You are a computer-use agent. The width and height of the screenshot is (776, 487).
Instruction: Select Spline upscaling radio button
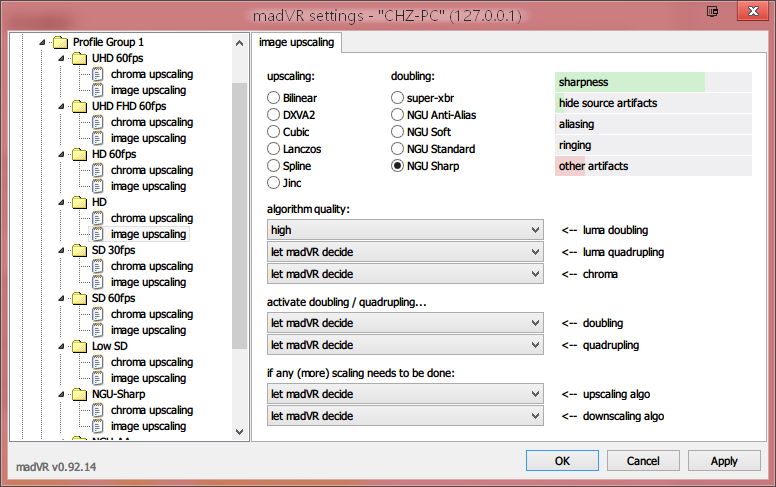point(273,166)
